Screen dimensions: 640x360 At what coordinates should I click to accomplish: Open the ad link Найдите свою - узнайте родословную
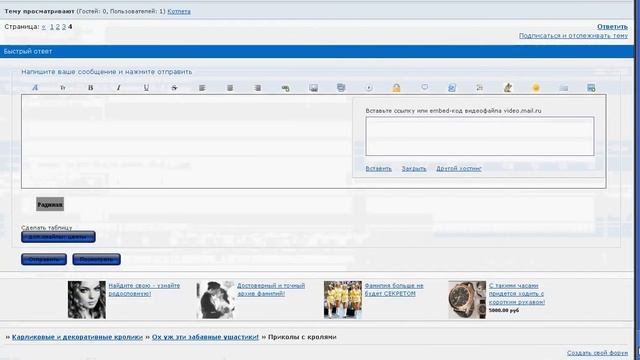144,289
